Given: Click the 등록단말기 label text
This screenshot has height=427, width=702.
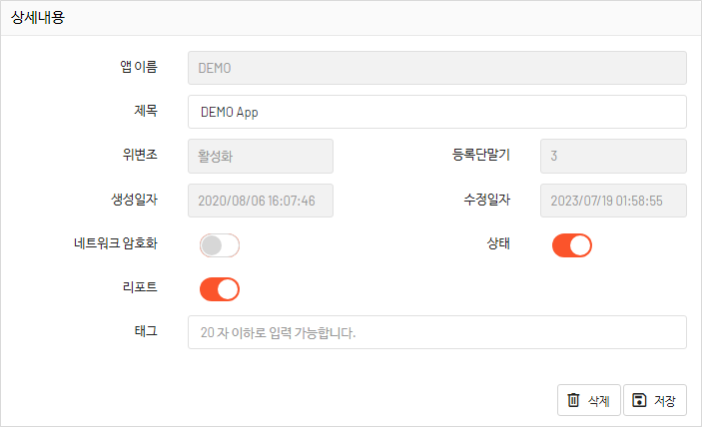Looking at the screenshot, I should coord(481,154).
